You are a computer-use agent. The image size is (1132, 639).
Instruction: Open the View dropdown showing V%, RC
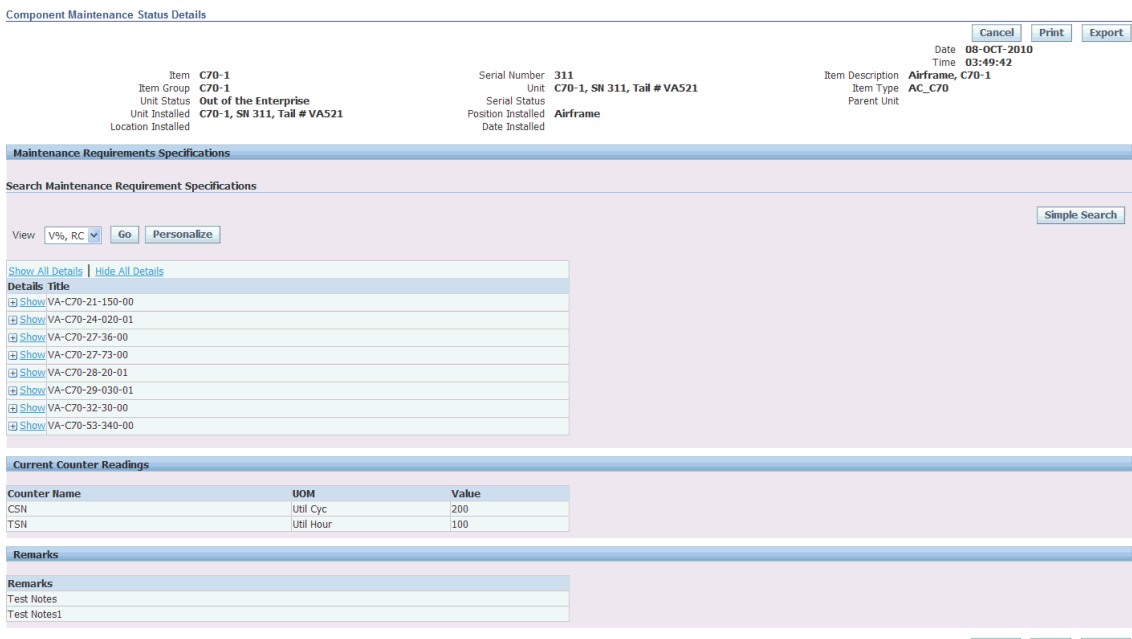73,235
